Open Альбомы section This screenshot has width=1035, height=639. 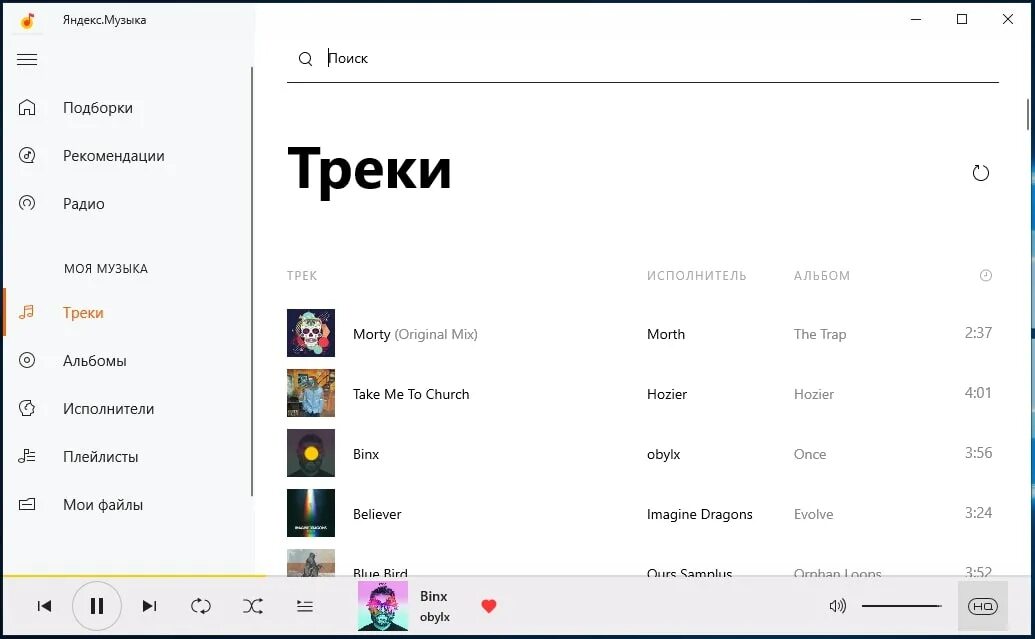pyautogui.click(x=94, y=361)
